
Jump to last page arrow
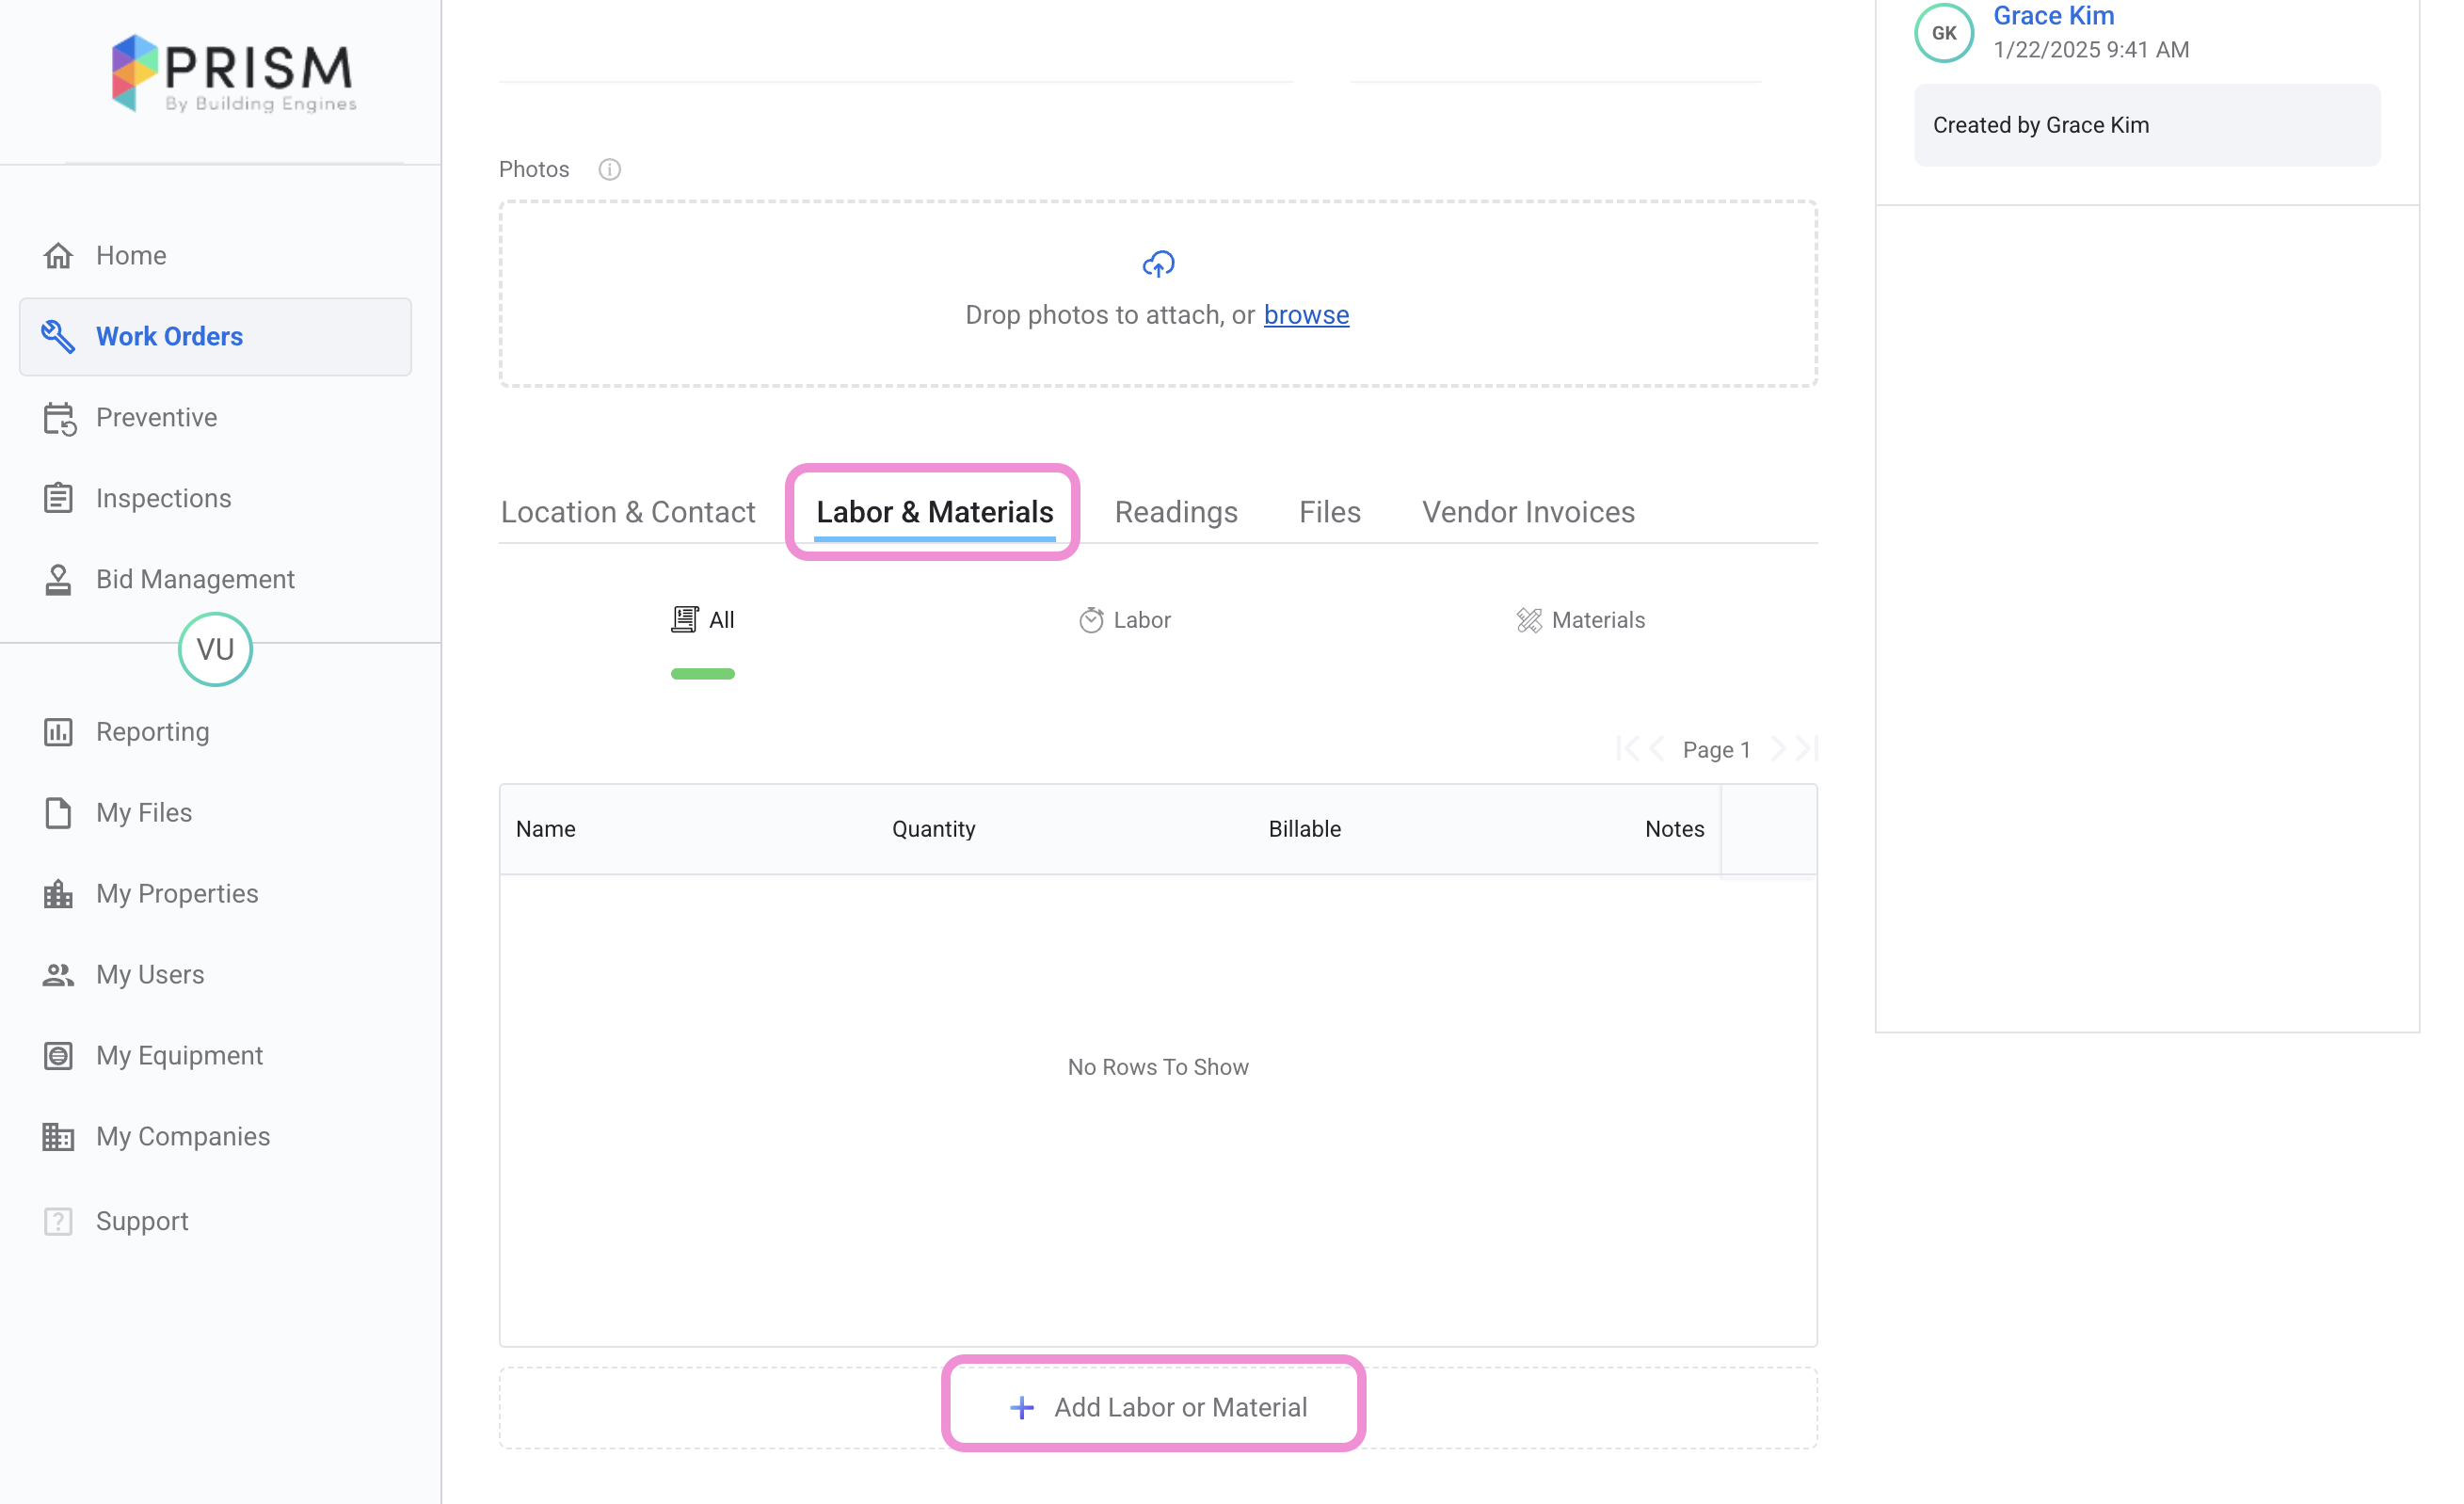click(1807, 749)
